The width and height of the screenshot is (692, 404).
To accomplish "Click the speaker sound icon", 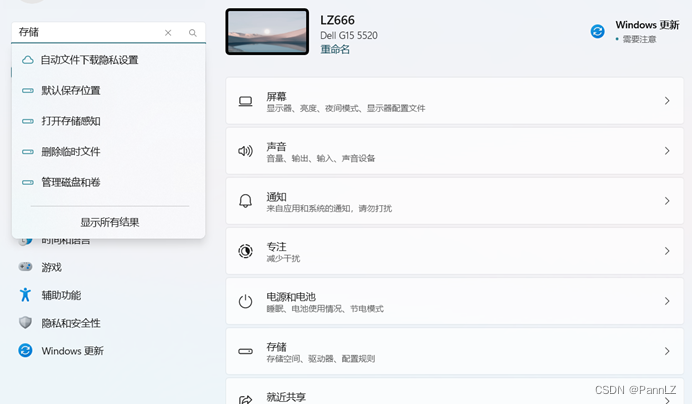I will tap(245, 151).
